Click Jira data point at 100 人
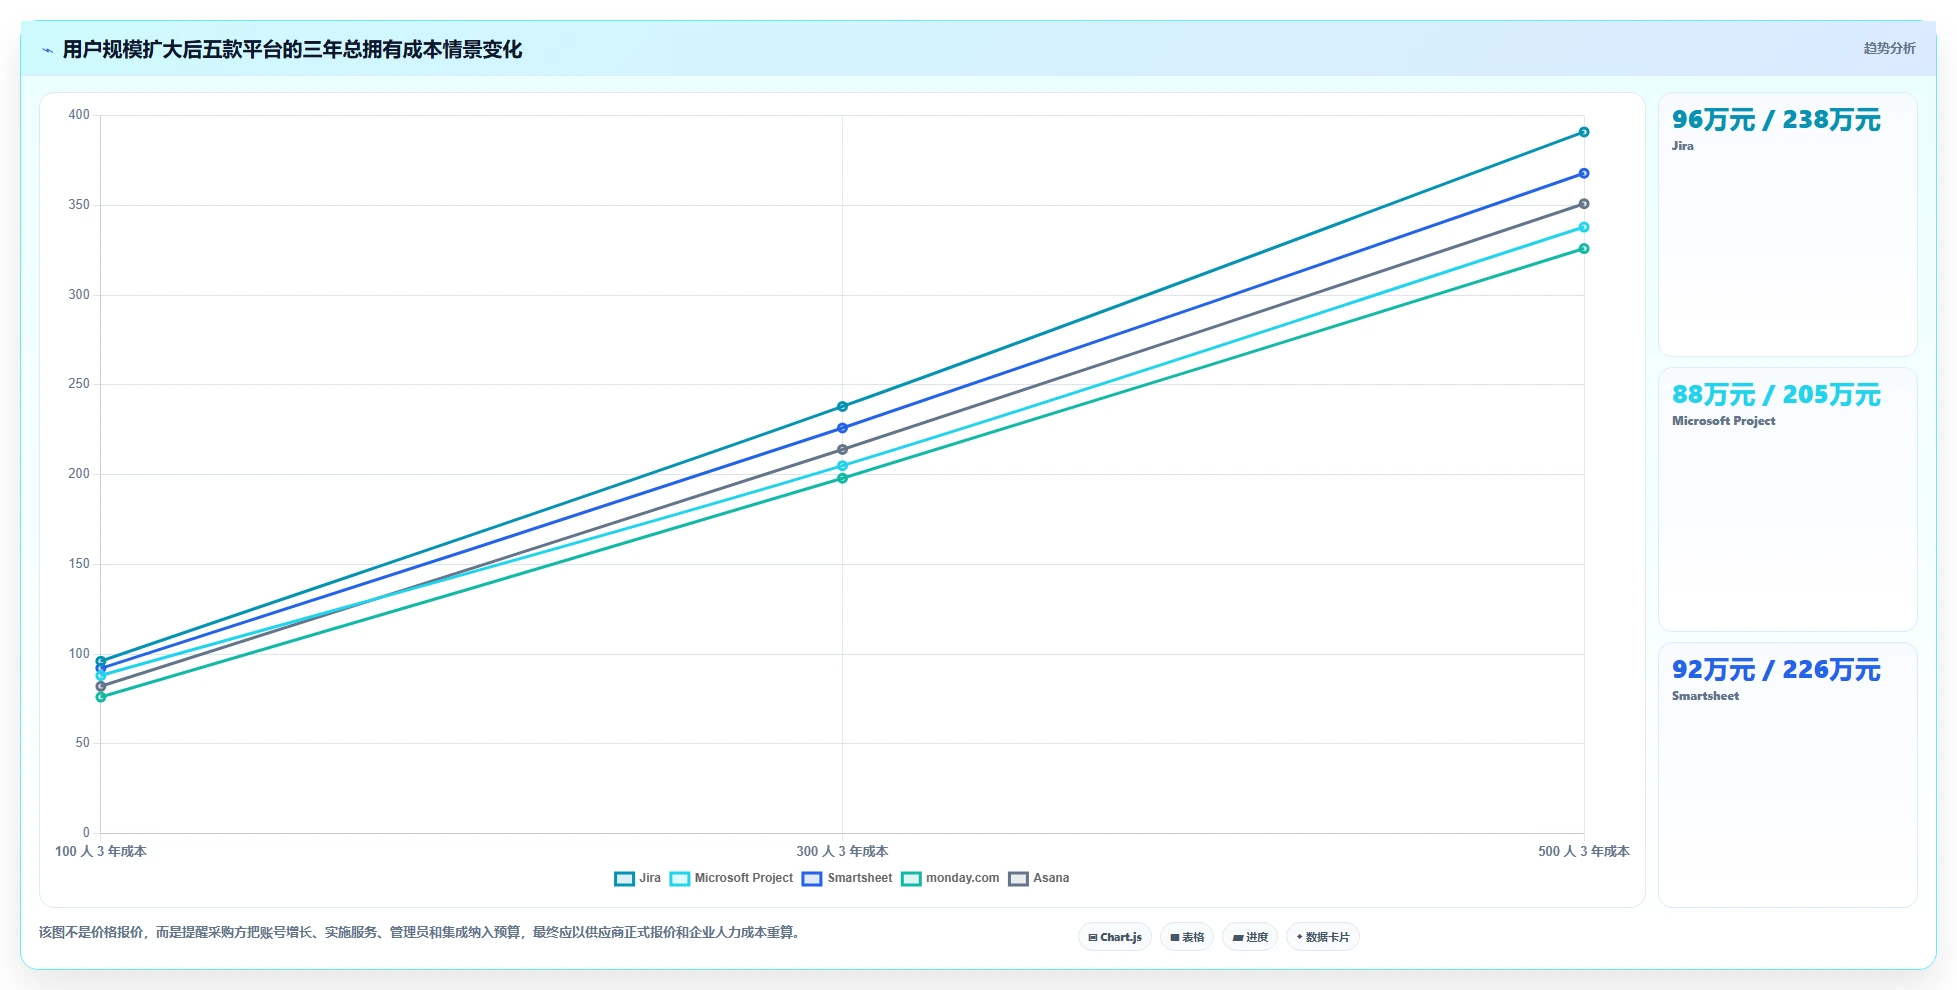This screenshot has width=1957, height=990. coord(101,661)
